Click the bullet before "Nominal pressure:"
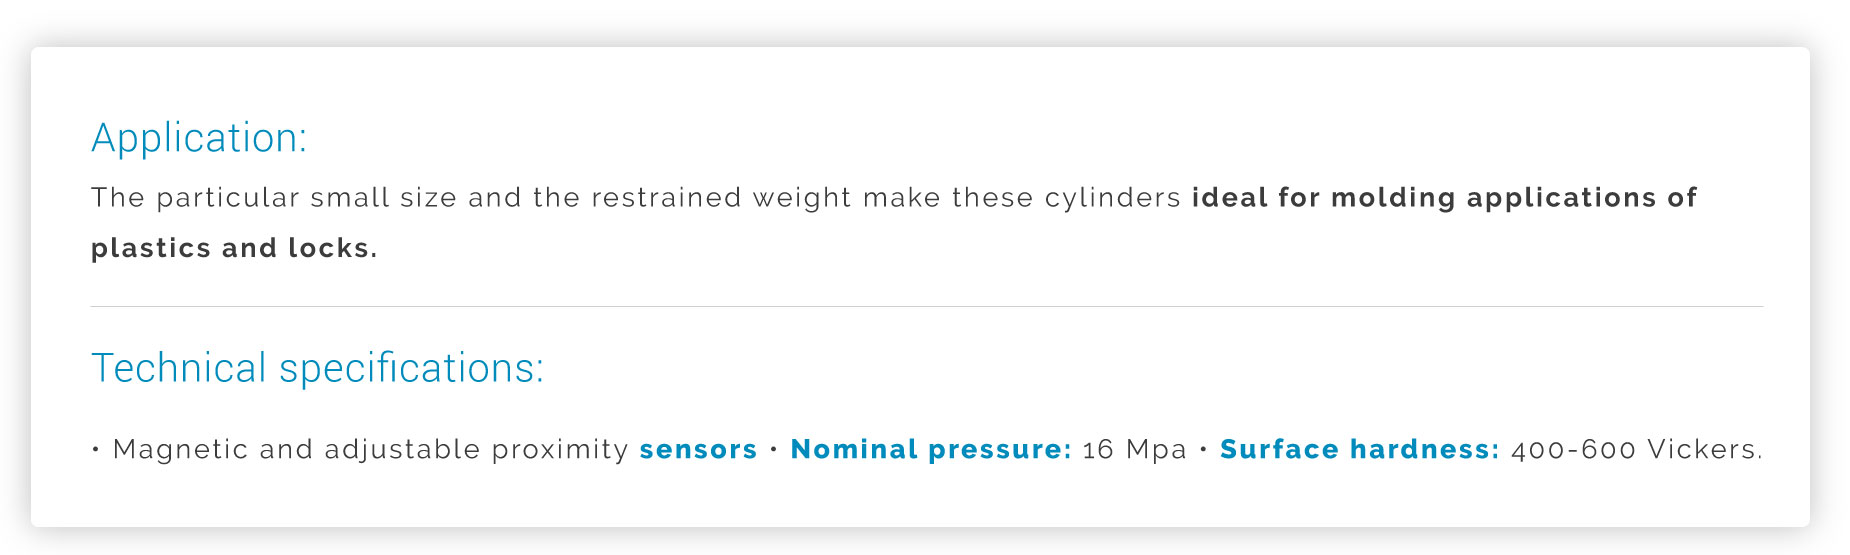Image resolution: width=1850 pixels, height=555 pixels. tap(774, 450)
